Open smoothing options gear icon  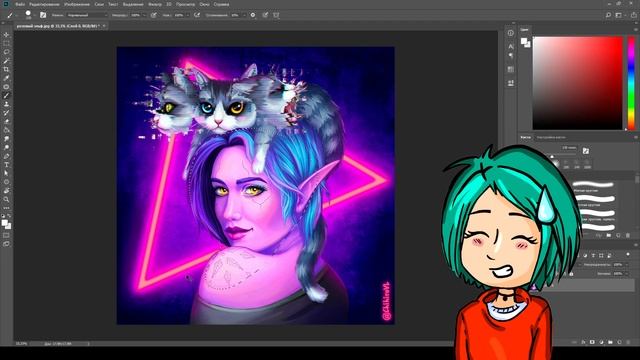coord(253,15)
